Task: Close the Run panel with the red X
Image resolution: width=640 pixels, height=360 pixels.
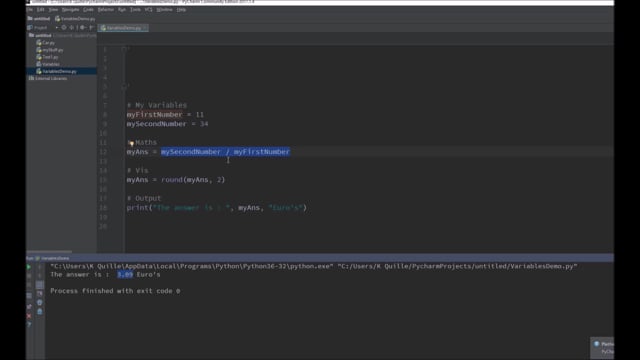Action: coord(29,316)
